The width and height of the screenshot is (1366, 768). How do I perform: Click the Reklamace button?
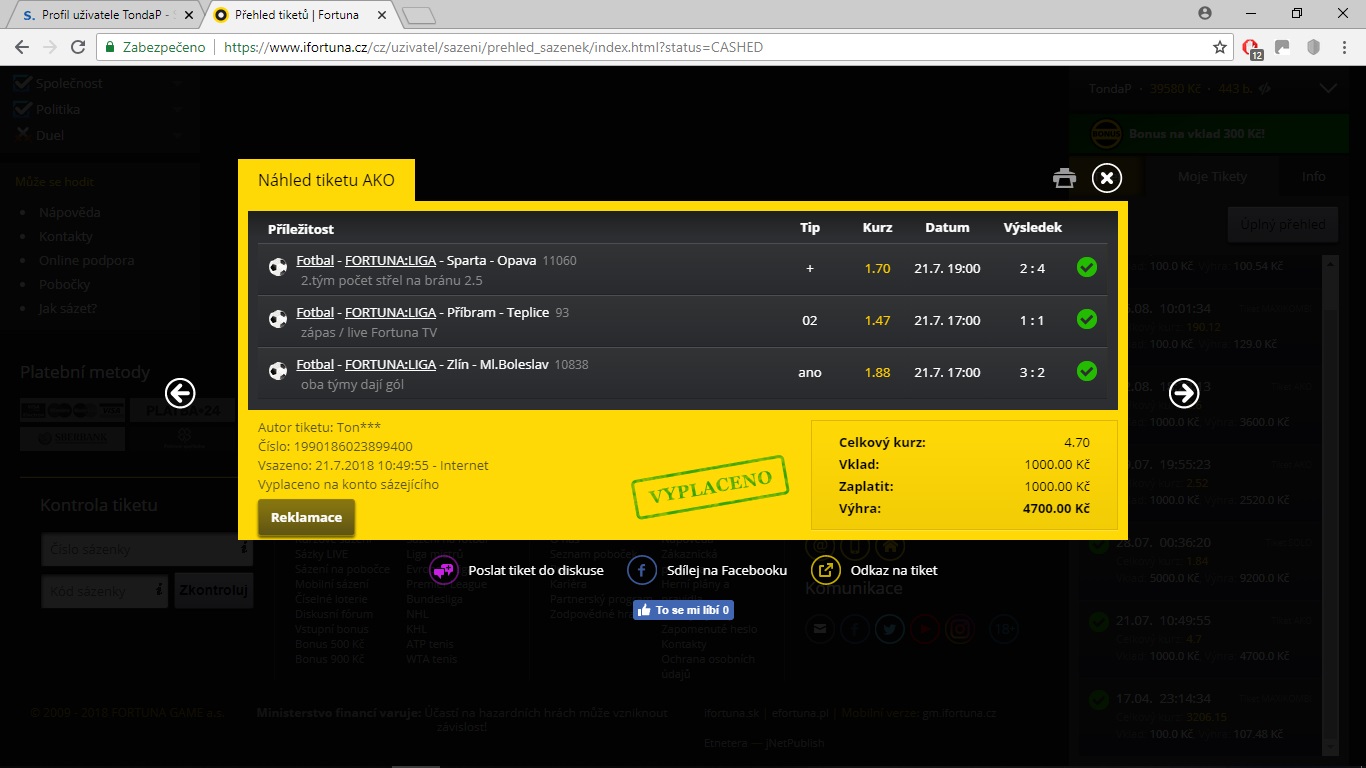pos(306,517)
